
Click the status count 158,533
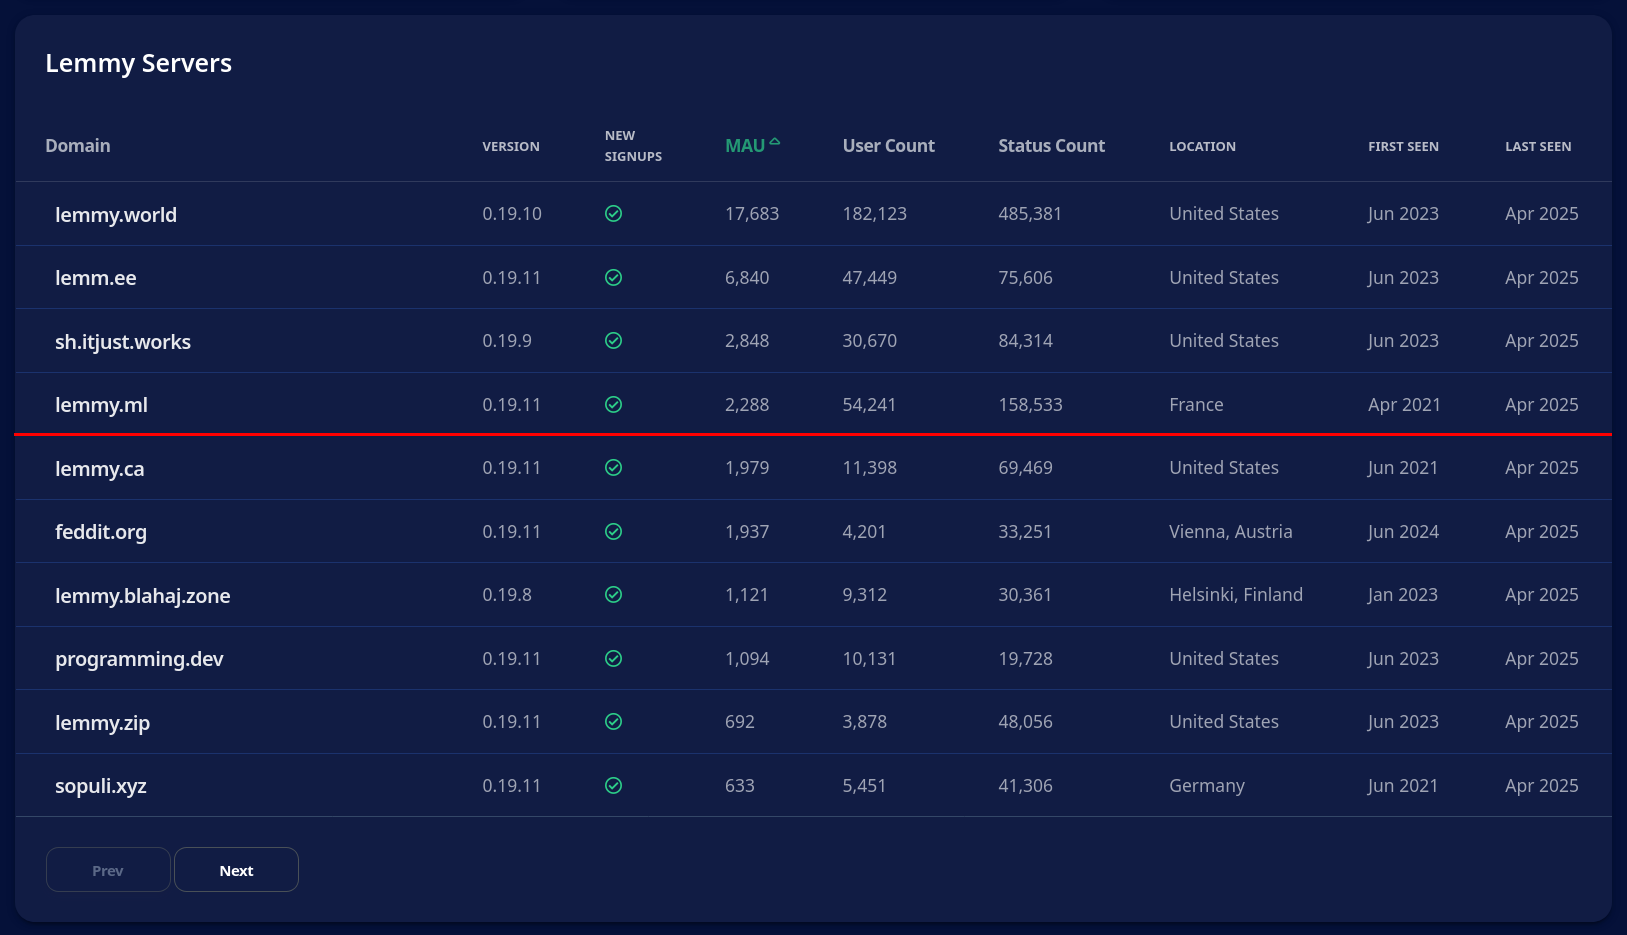[1031, 405]
